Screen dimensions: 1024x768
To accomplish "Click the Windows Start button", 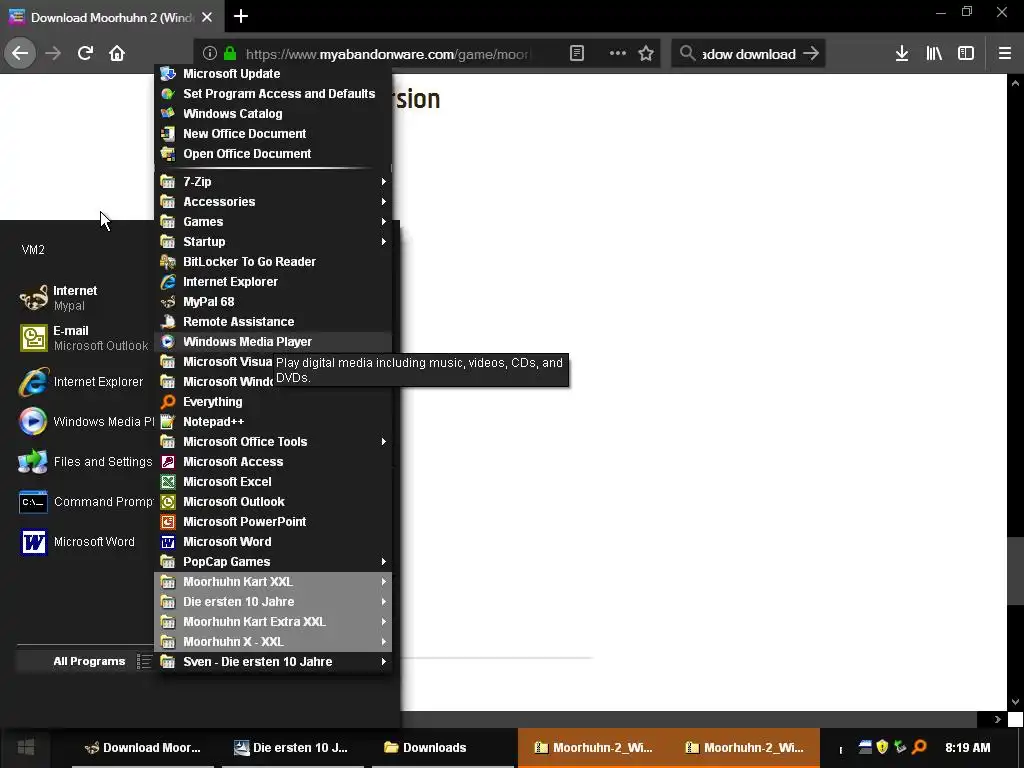I will click(26, 748).
